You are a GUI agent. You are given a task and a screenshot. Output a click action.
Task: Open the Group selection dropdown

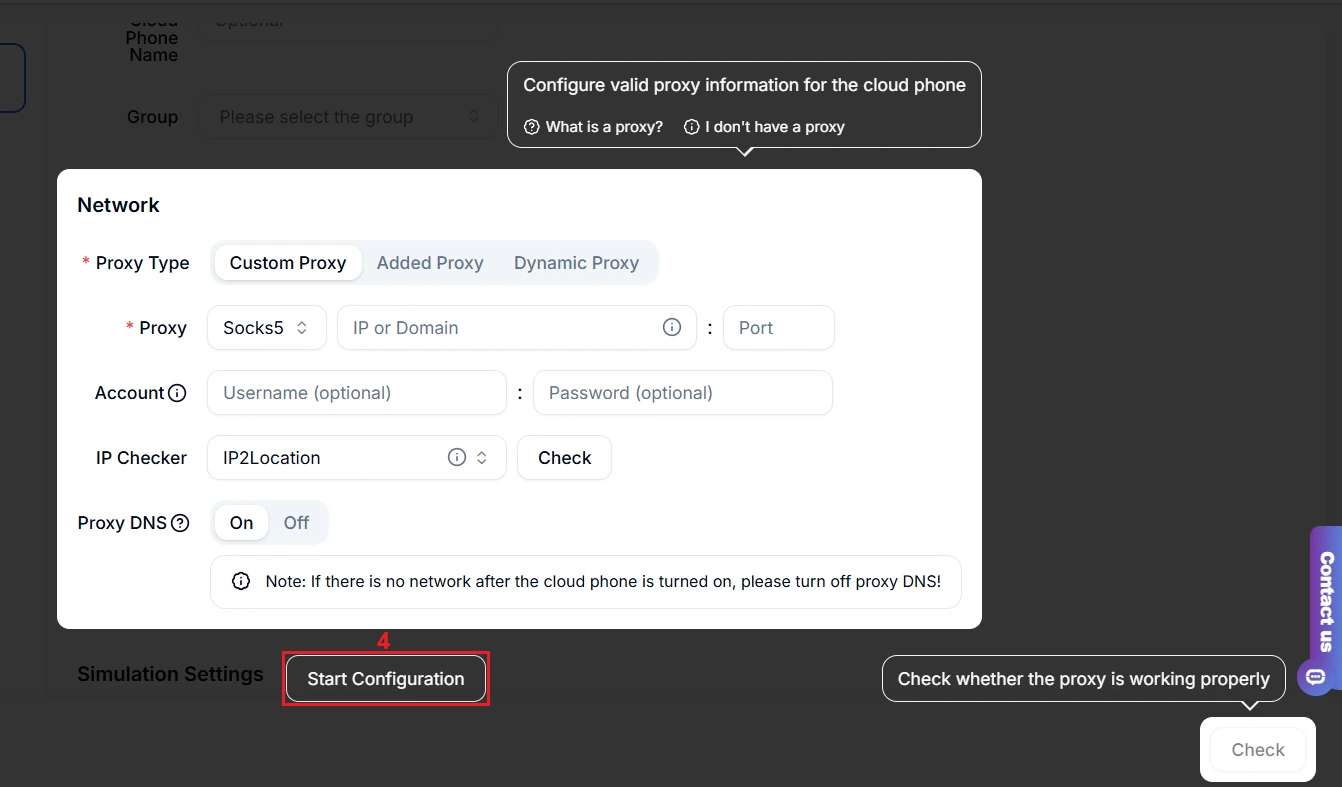coord(348,117)
